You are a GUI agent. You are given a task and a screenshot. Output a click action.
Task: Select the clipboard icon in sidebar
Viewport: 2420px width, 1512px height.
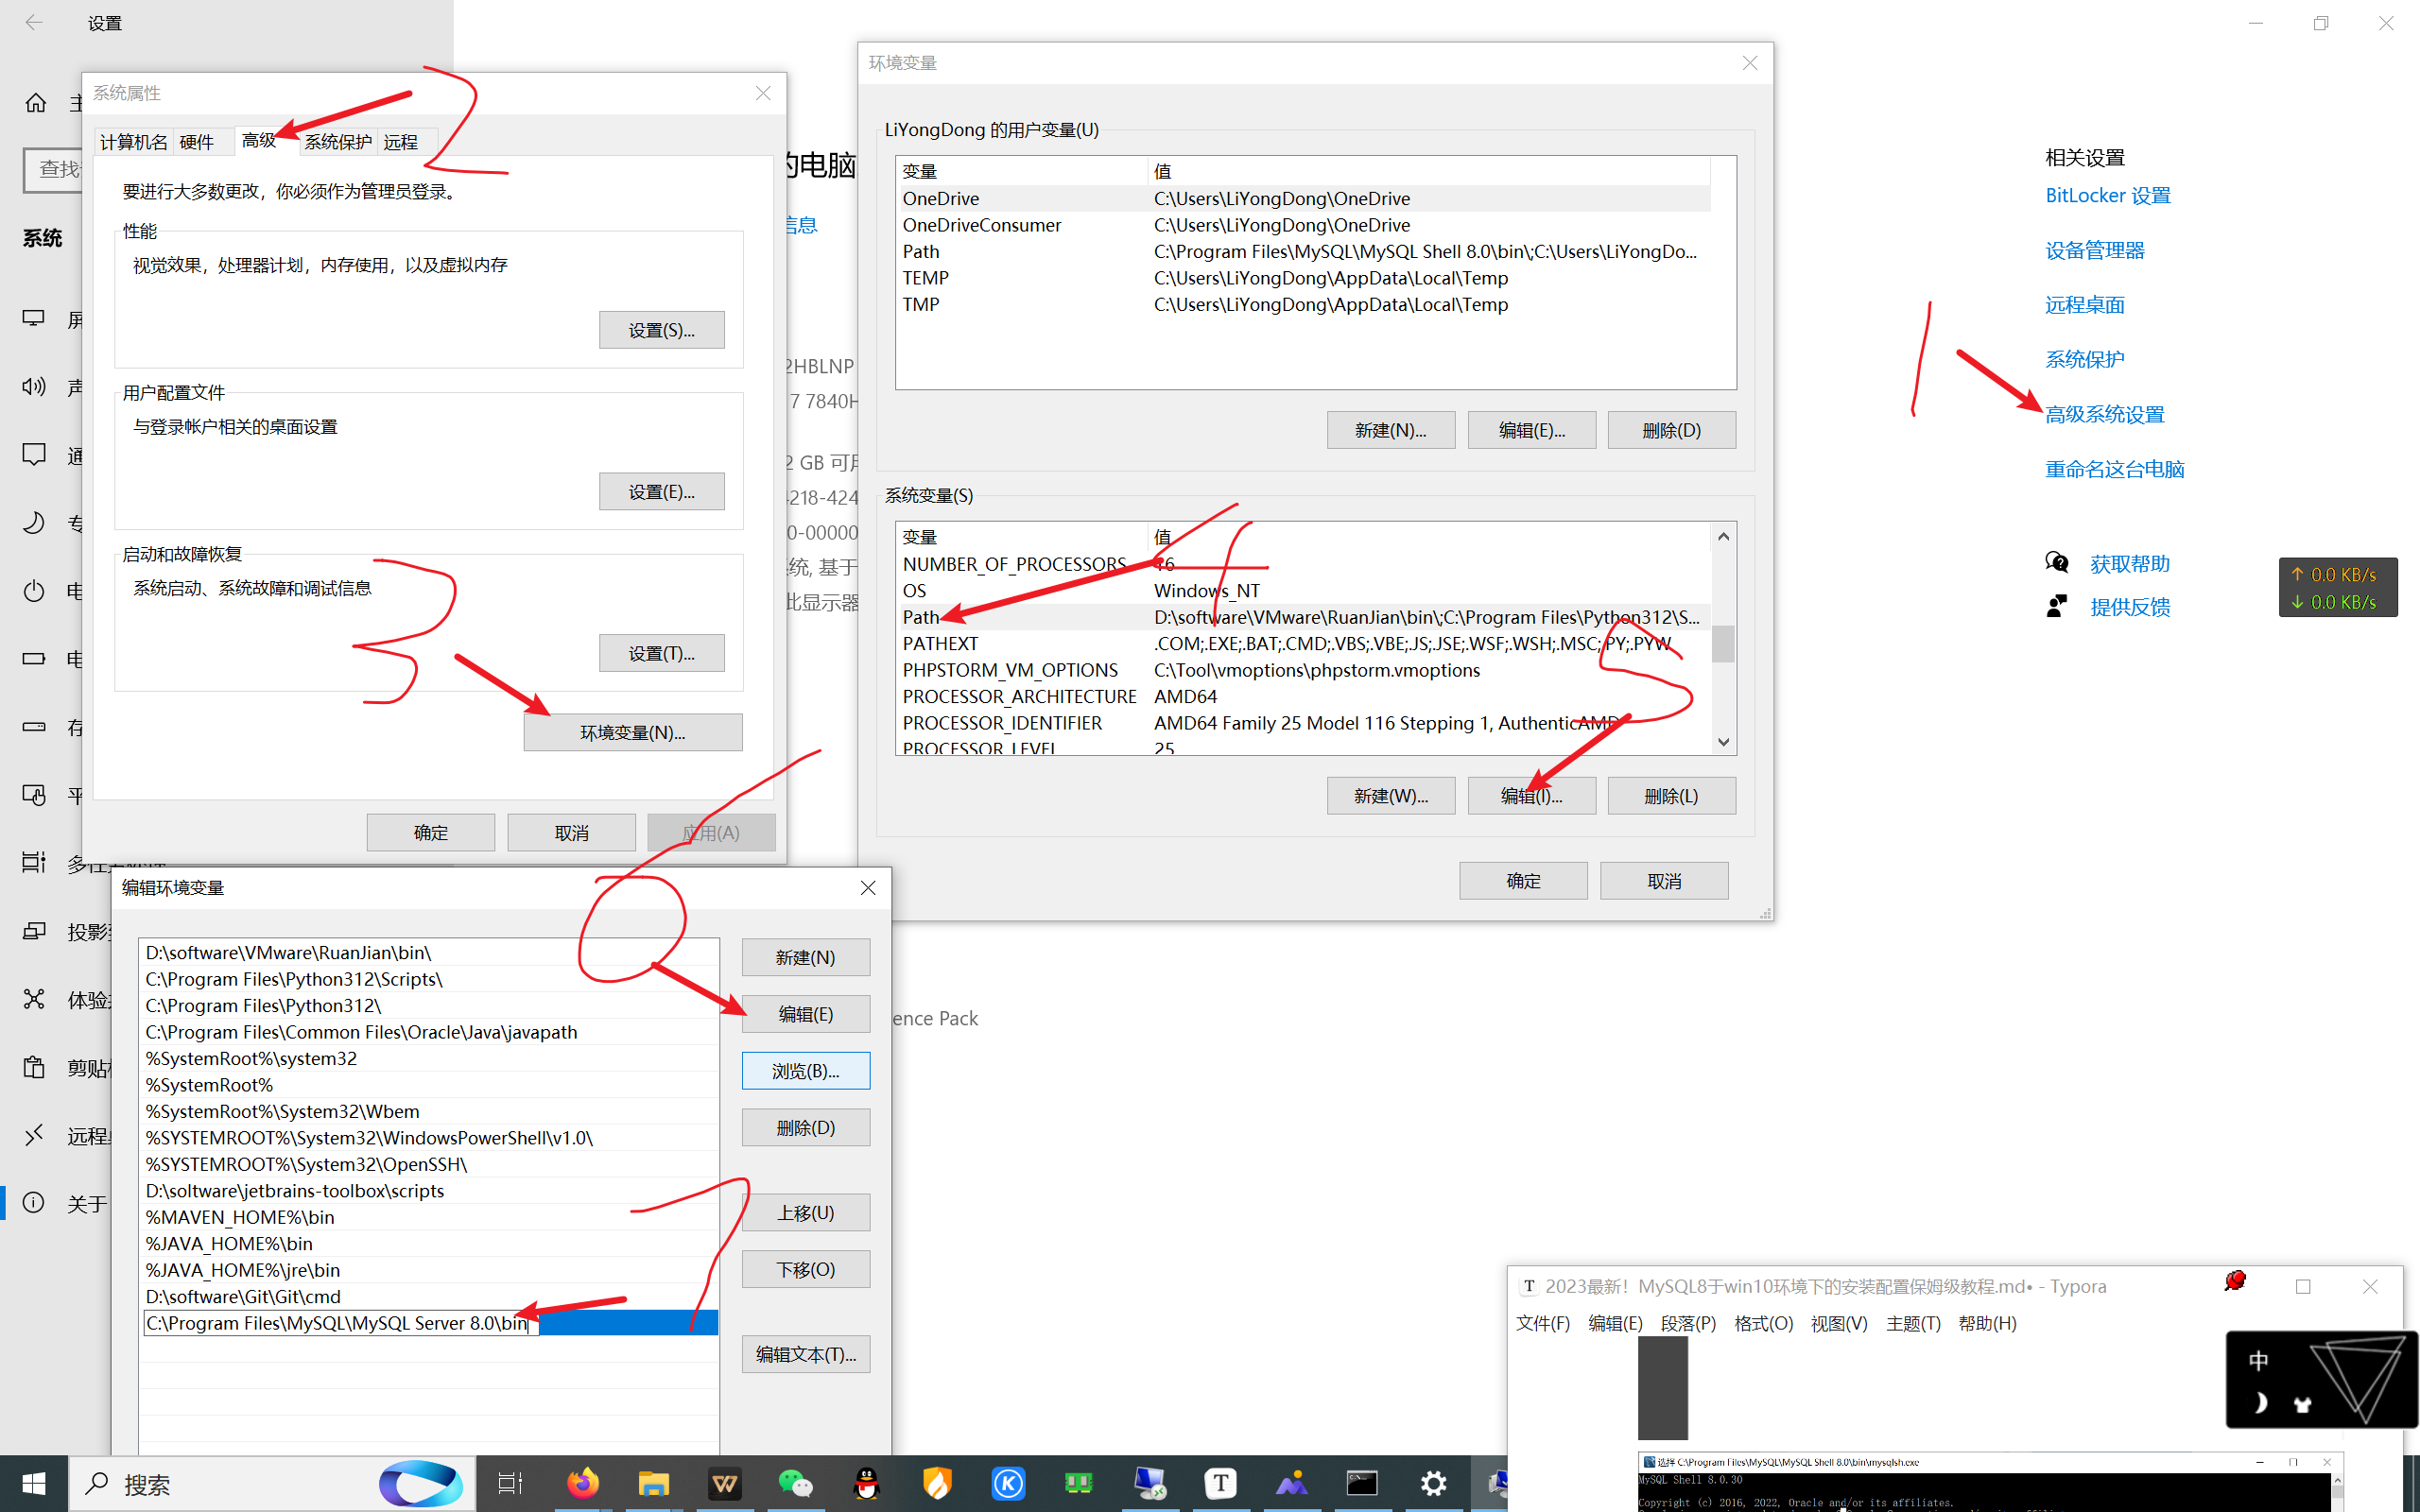click(x=34, y=1067)
